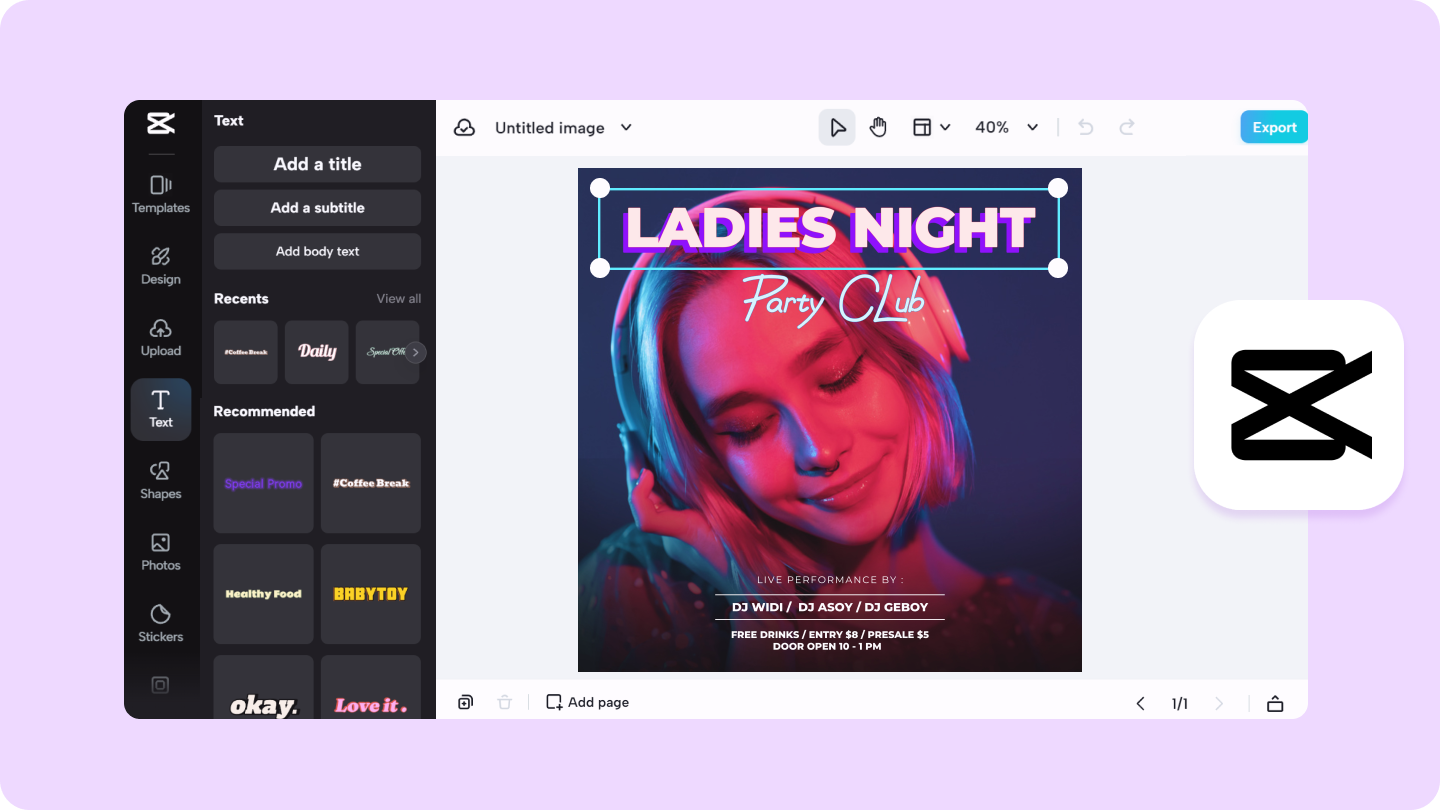Delete the page with trash icon
The height and width of the screenshot is (810, 1440).
(505, 702)
